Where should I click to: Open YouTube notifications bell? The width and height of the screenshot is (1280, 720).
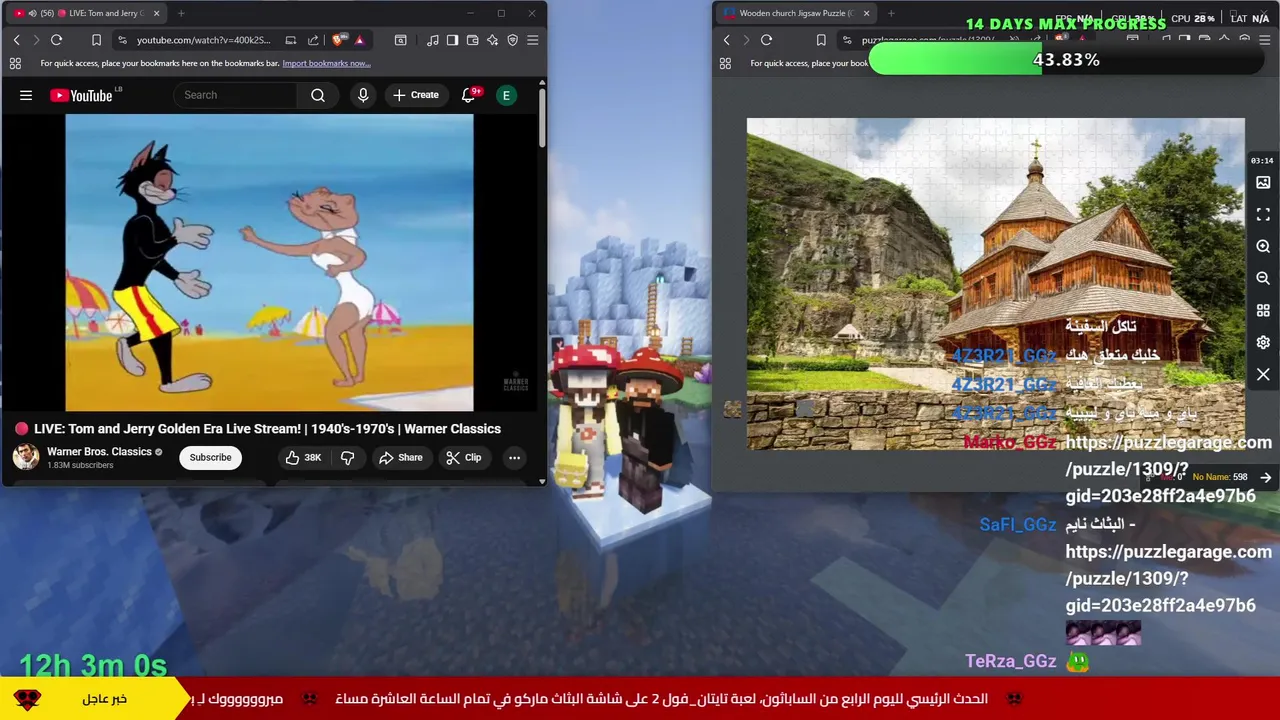click(x=469, y=95)
